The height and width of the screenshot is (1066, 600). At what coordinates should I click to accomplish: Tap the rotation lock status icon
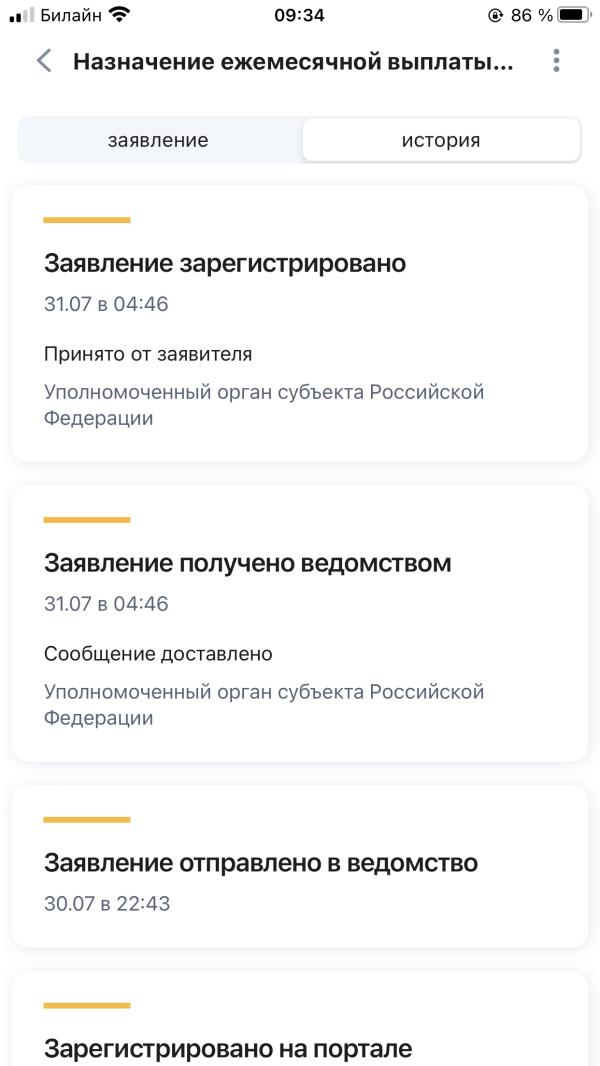click(496, 15)
